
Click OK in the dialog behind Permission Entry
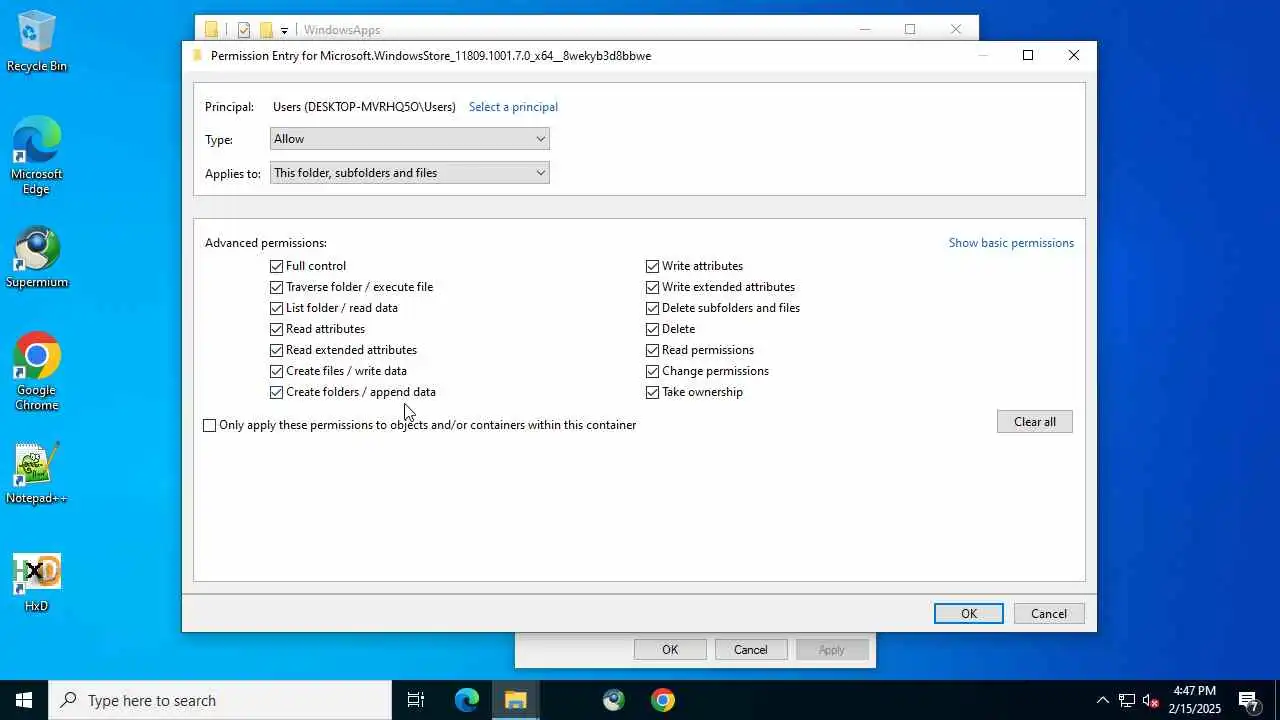(x=670, y=650)
